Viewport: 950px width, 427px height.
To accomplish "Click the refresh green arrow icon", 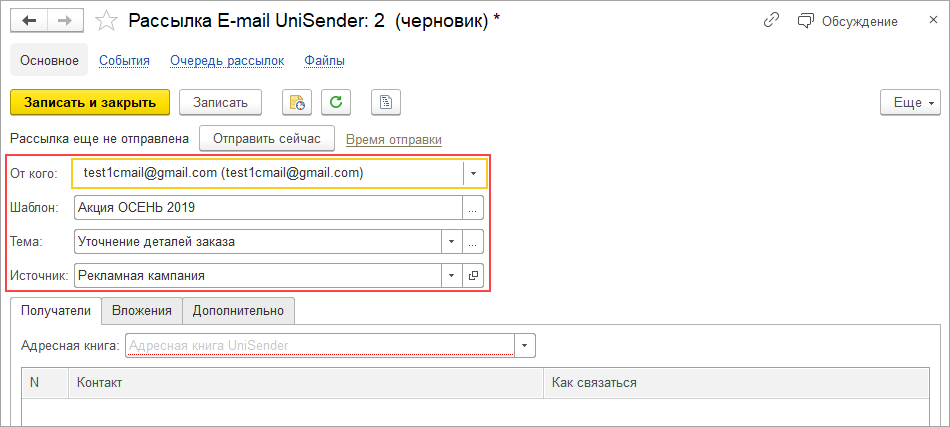I will (x=336, y=102).
